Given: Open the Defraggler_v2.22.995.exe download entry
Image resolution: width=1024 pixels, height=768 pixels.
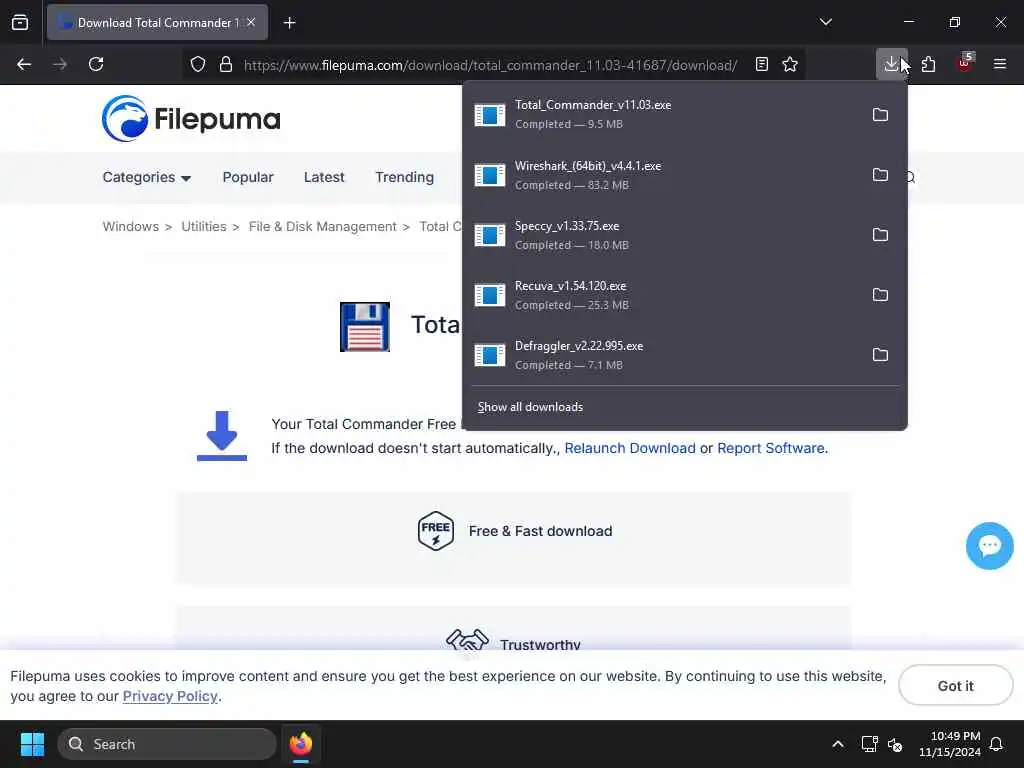Looking at the screenshot, I should click(663, 355).
